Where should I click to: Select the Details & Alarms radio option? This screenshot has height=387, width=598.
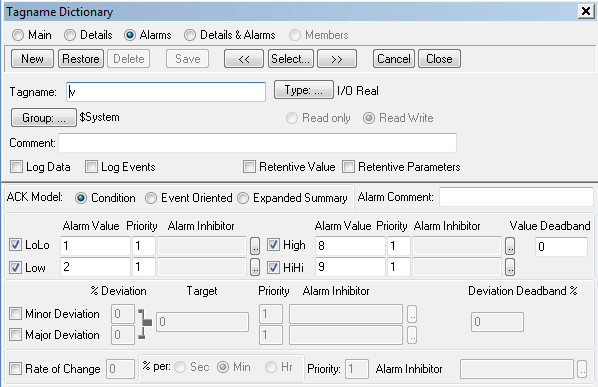point(190,35)
